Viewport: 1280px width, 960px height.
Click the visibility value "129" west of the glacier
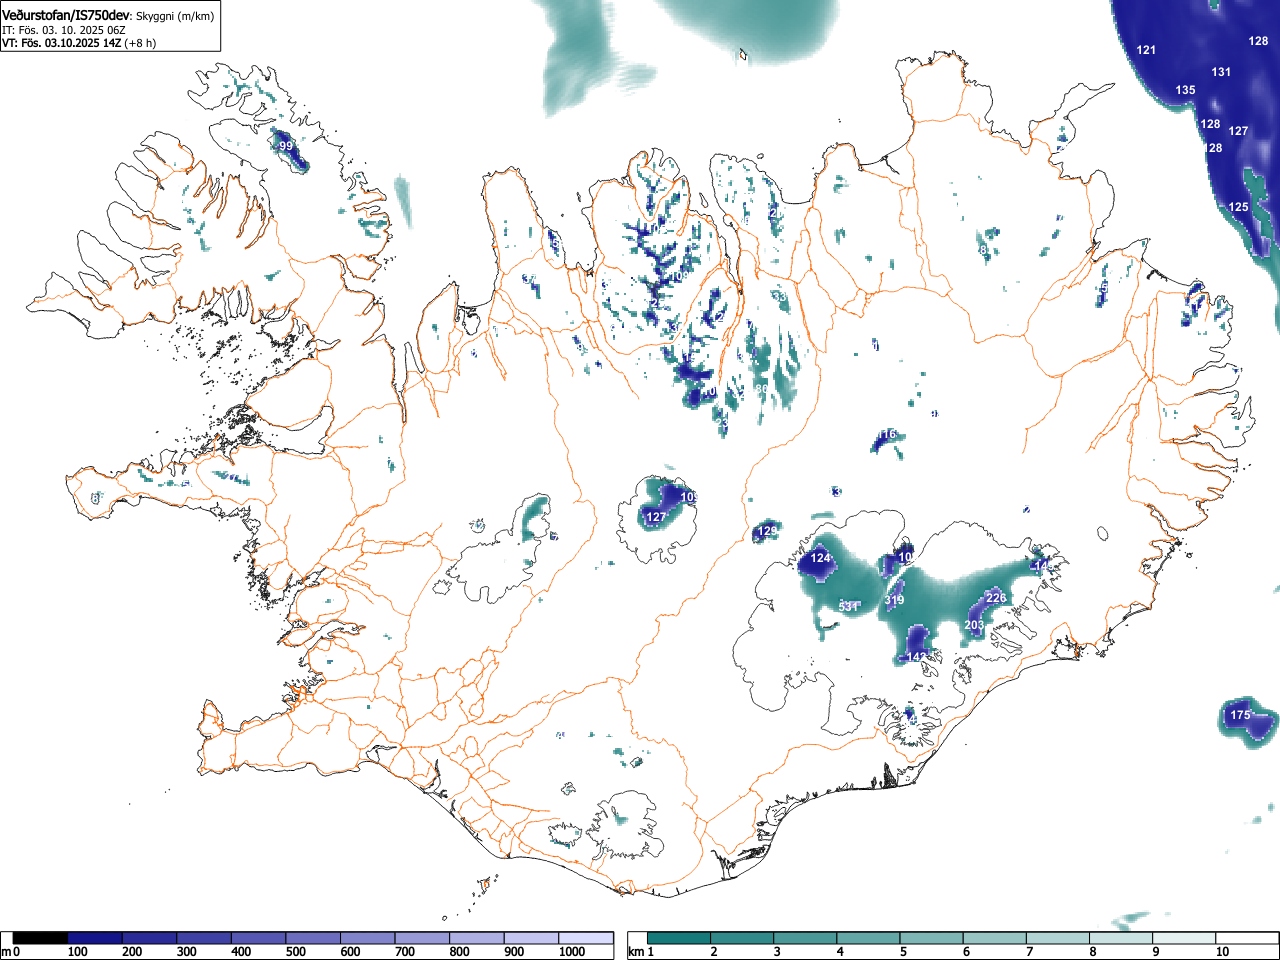(x=767, y=531)
